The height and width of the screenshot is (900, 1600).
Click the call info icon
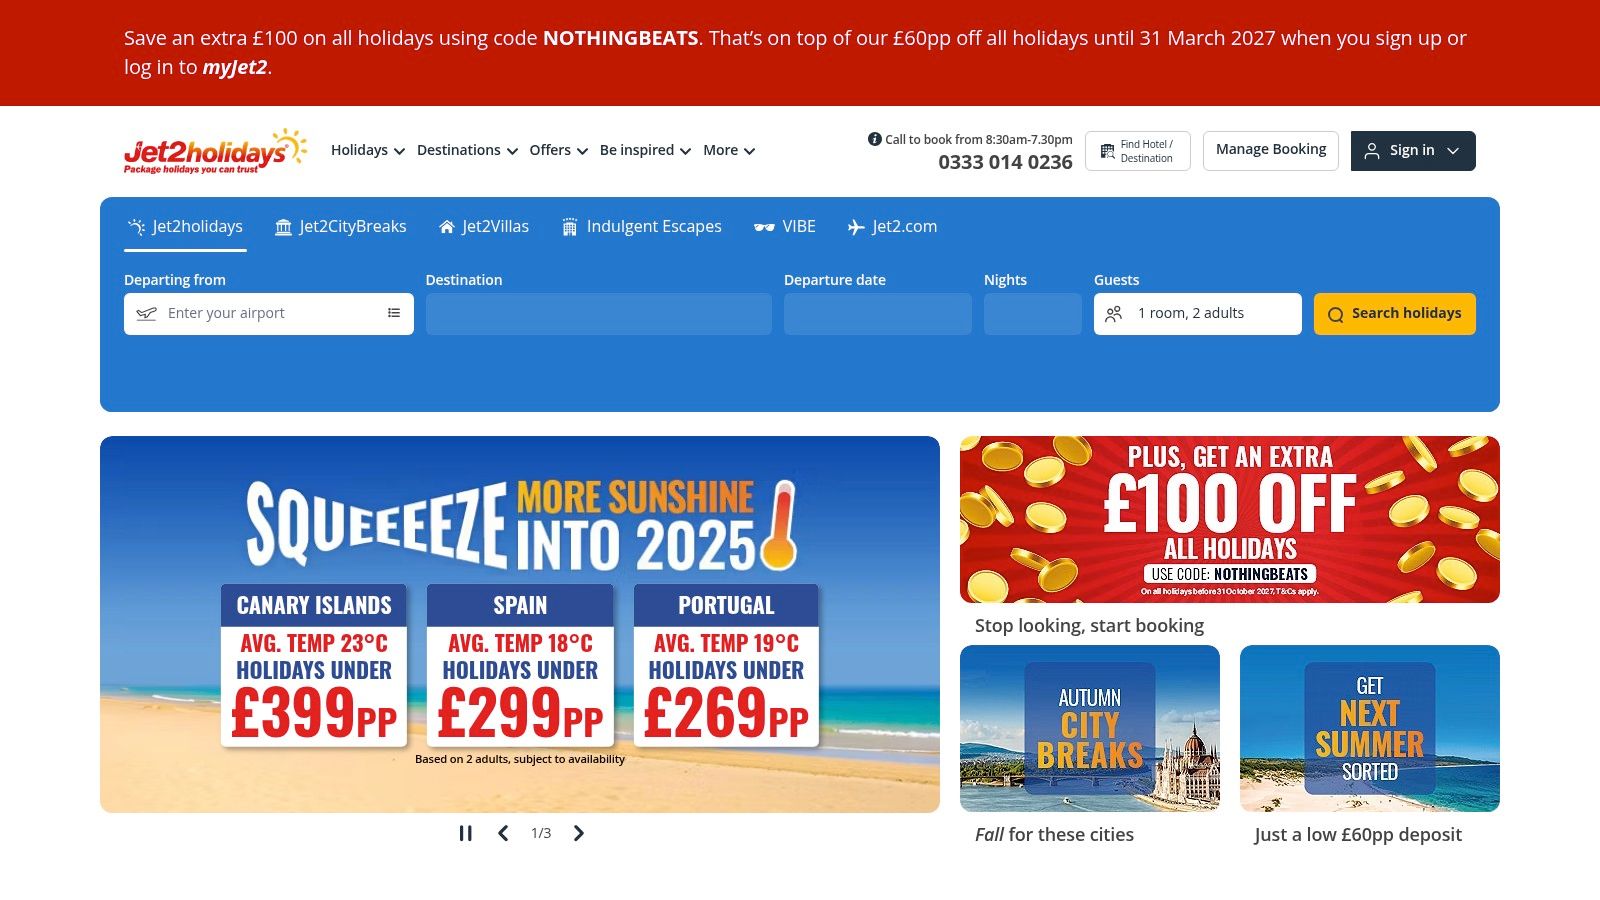(x=874, y=139)
